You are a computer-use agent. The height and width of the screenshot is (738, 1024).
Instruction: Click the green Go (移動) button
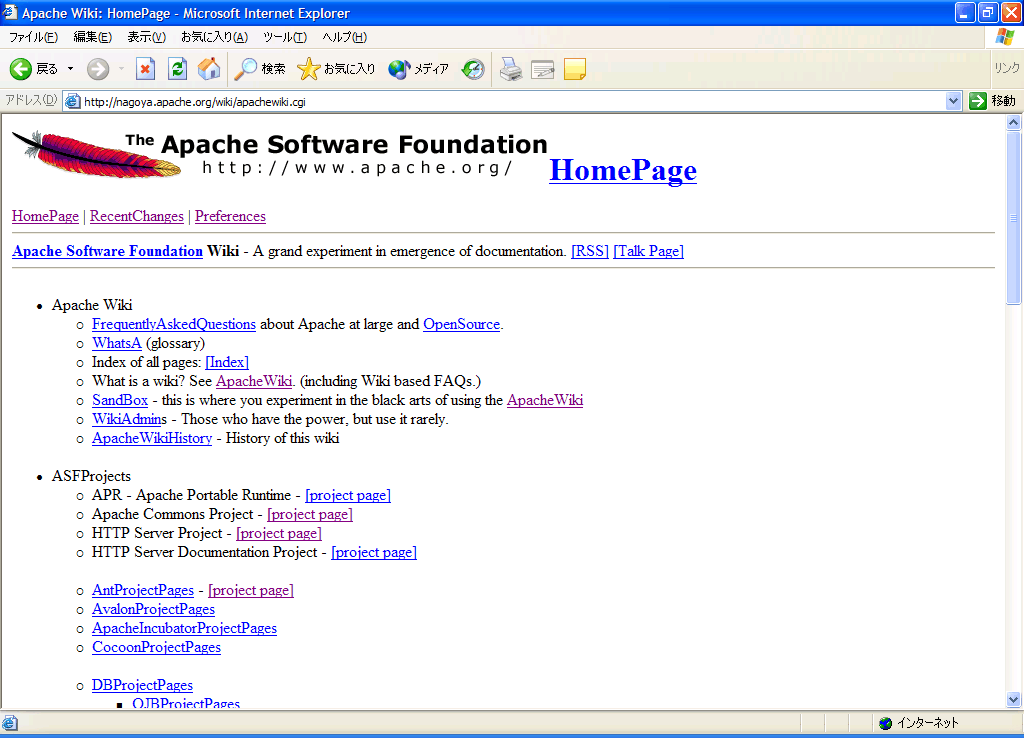point(993,101)
